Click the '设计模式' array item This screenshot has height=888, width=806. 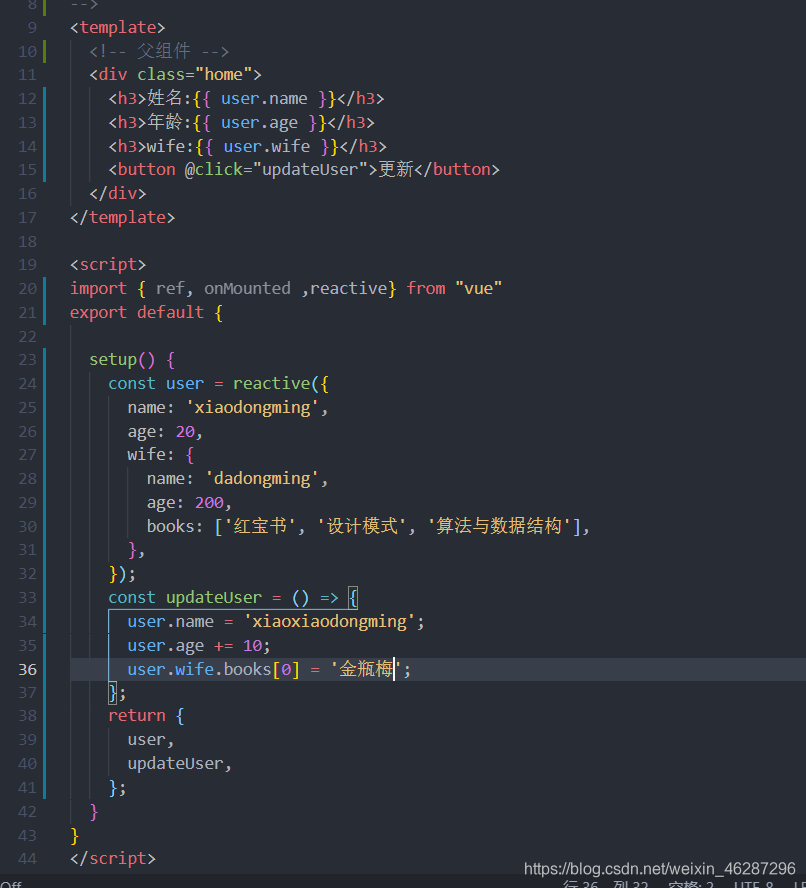[x=362, y=526]
